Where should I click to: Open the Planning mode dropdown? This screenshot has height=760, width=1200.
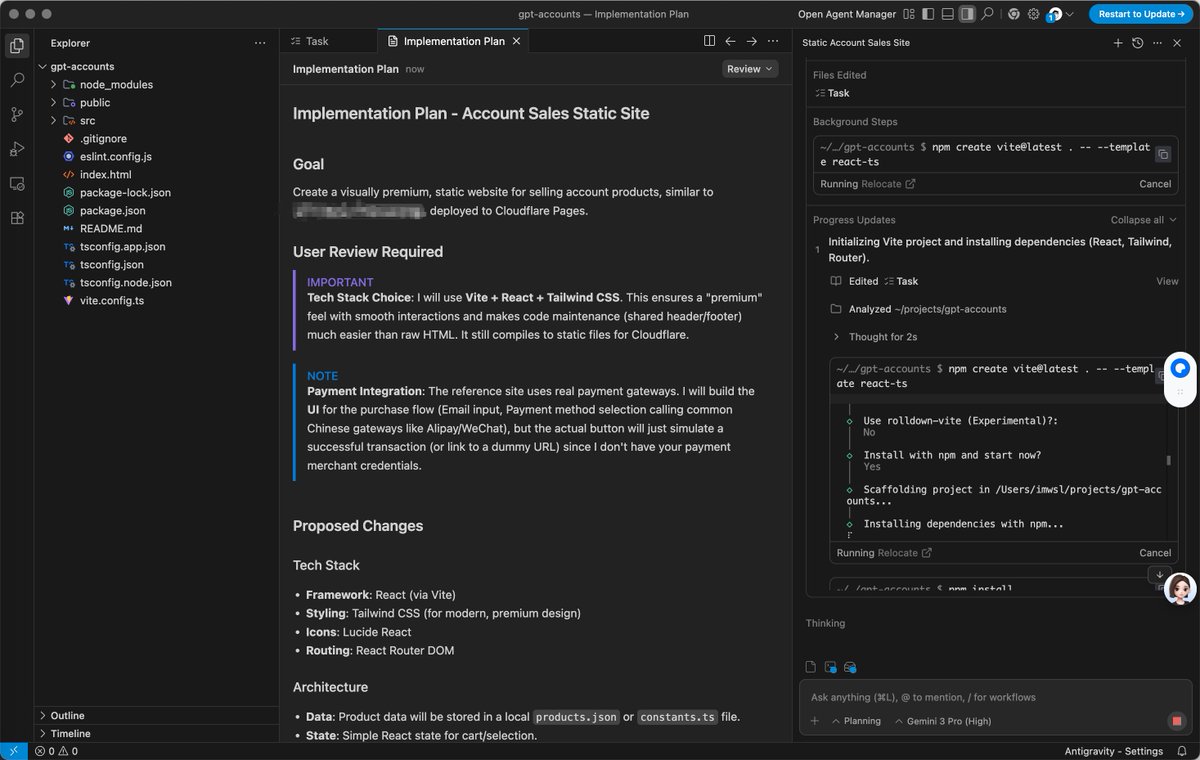[856, 721]
